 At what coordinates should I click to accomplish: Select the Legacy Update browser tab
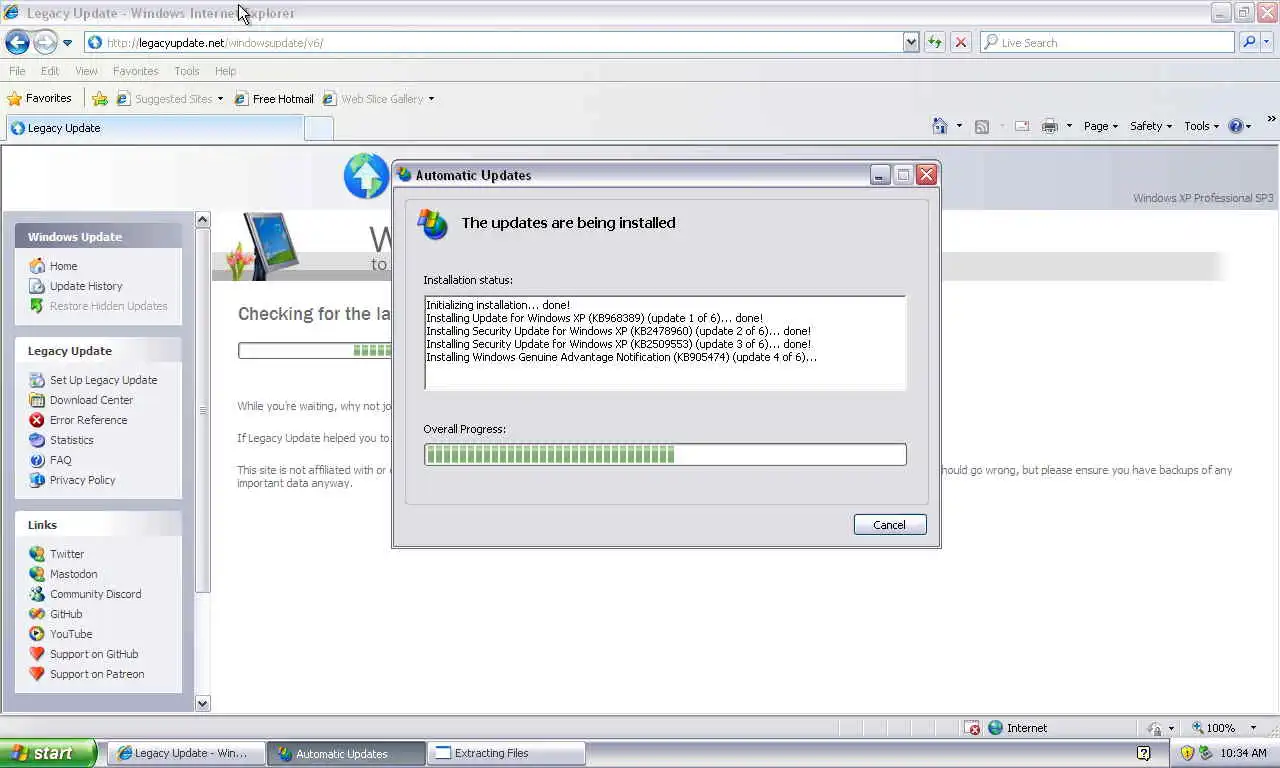[x=154, y=128]
